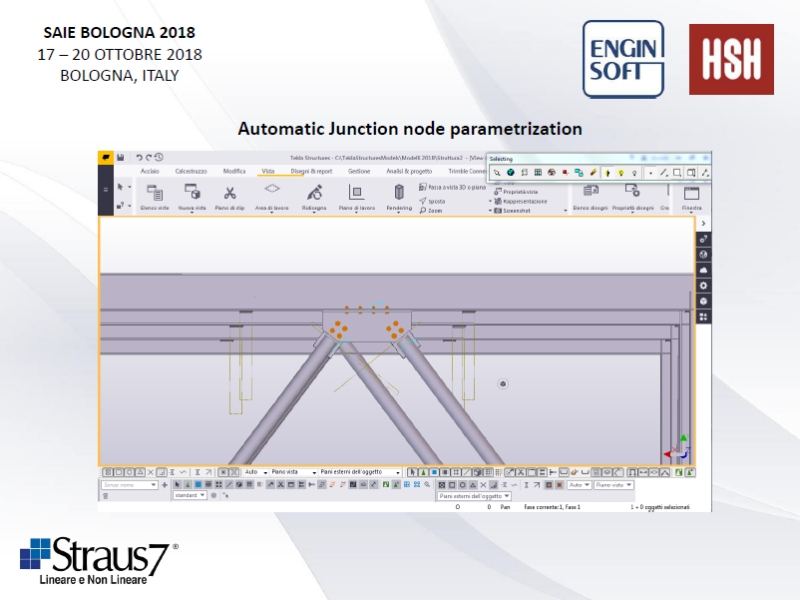Click the Nuova vista icon
The image size is (800, 600).
pos(192,193)
